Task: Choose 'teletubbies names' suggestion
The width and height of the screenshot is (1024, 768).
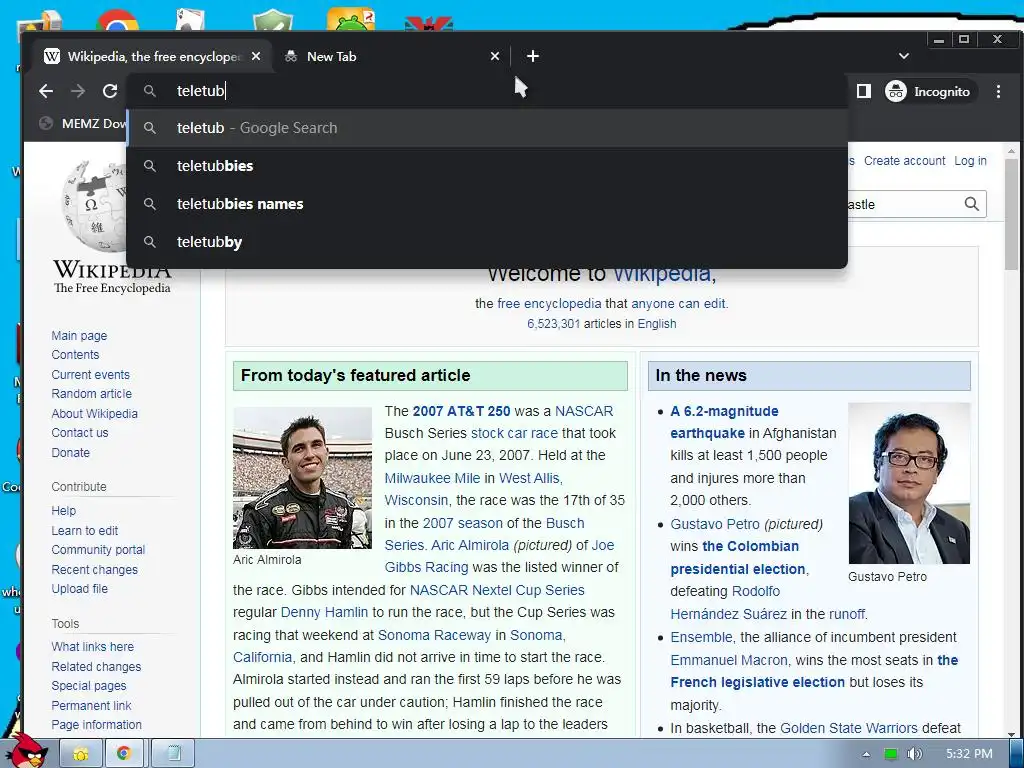Action: click(487, 204)
